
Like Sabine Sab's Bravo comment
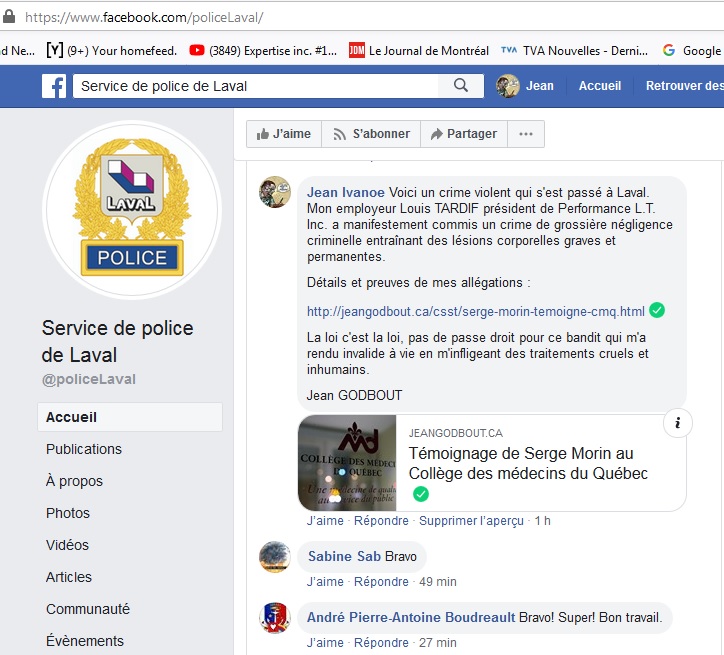tap(325, 581)
